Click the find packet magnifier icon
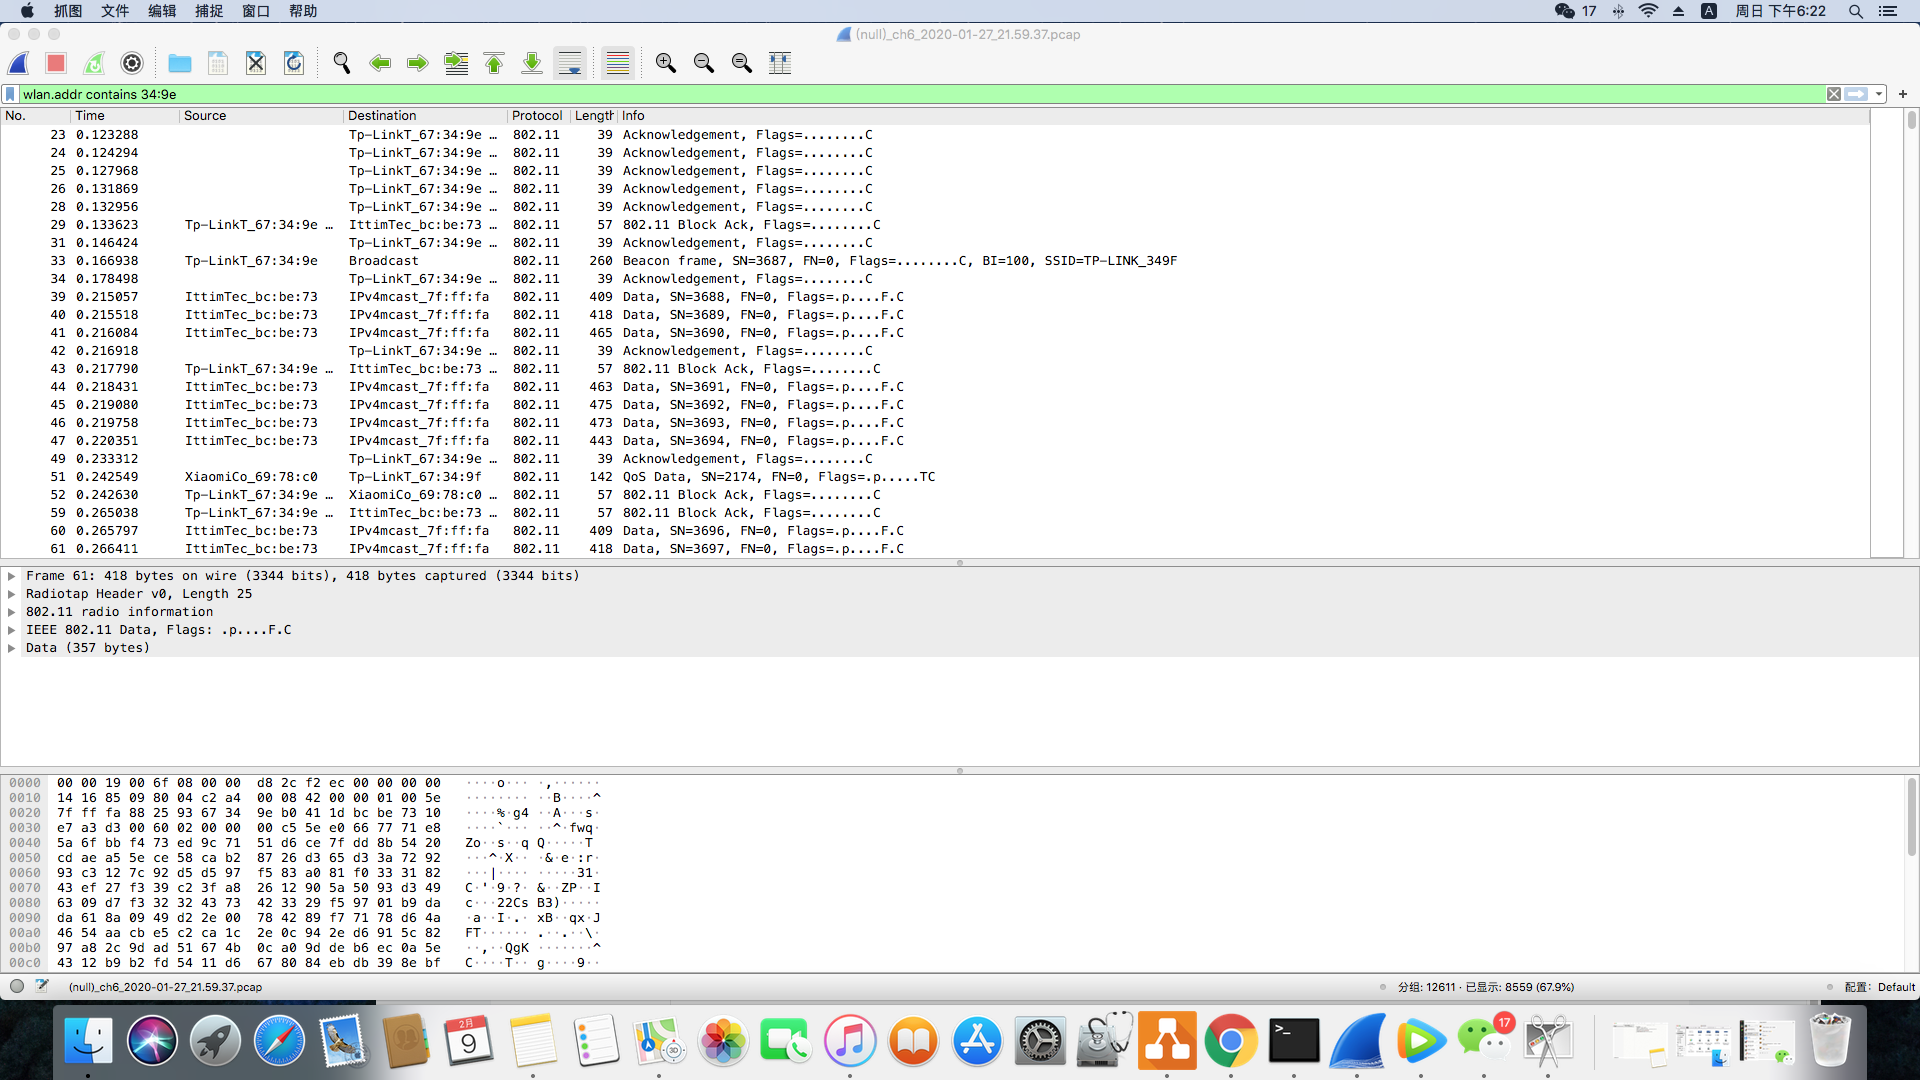 tap(342, 63)
